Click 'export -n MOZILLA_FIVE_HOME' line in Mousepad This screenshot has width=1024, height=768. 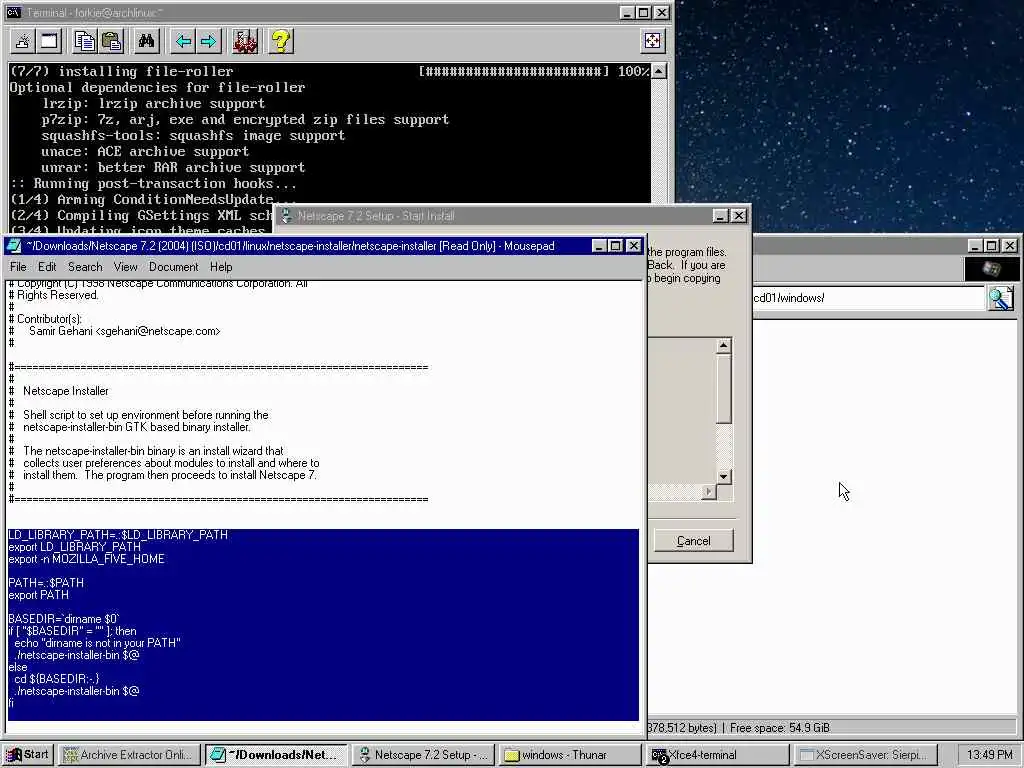tap(86, 559)
